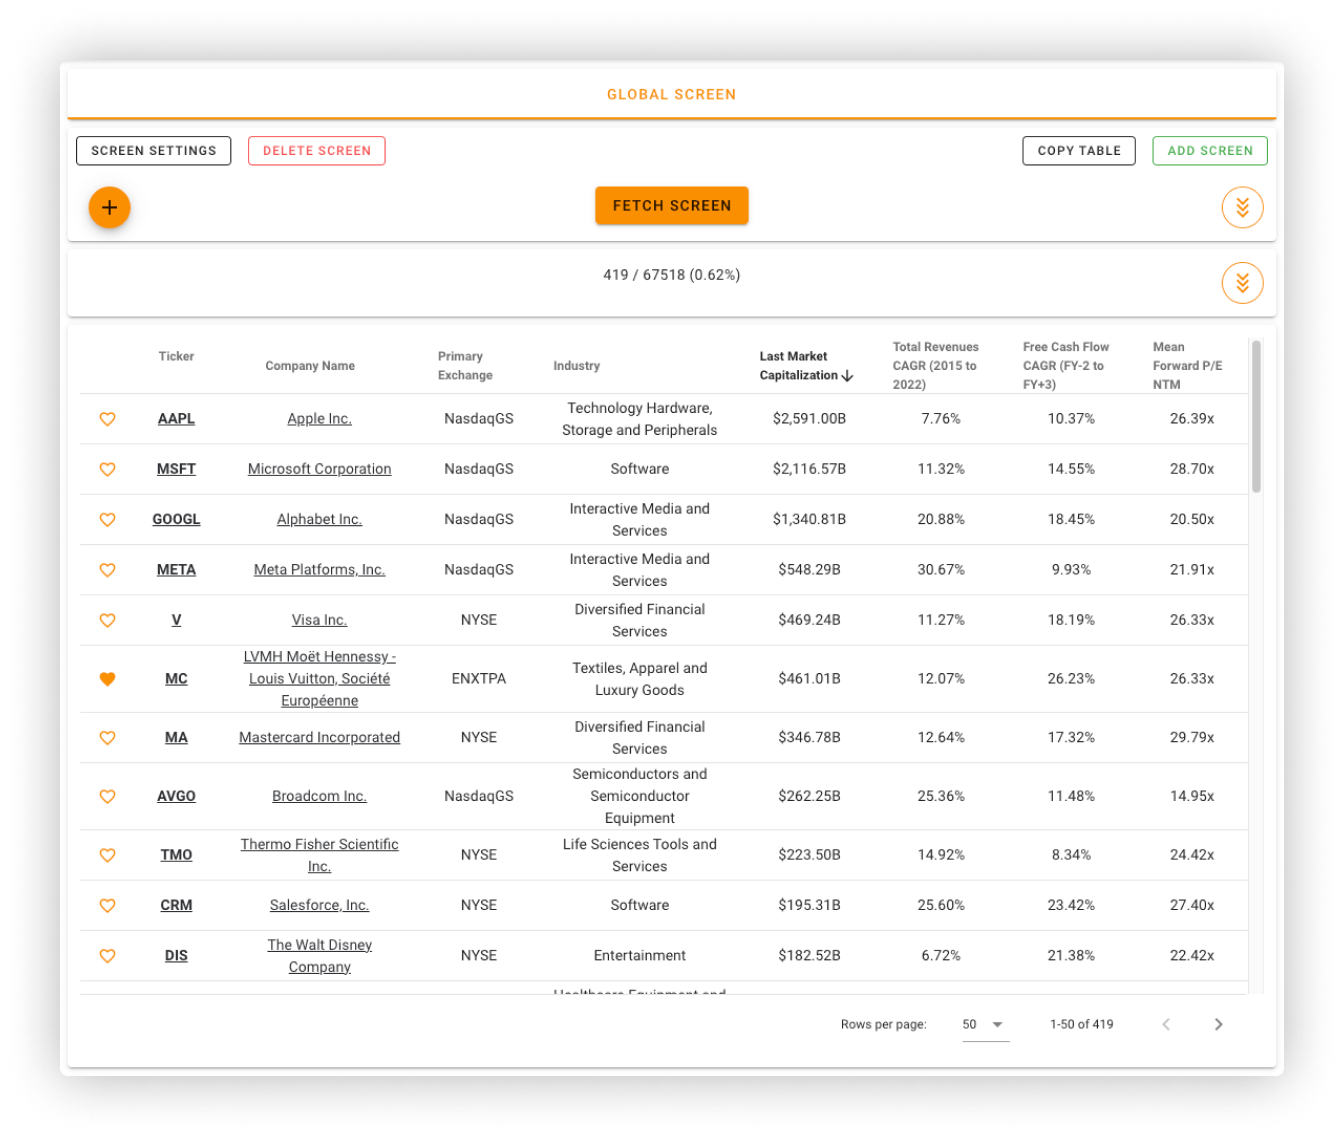Open Screen Settings

click(154, 151)
